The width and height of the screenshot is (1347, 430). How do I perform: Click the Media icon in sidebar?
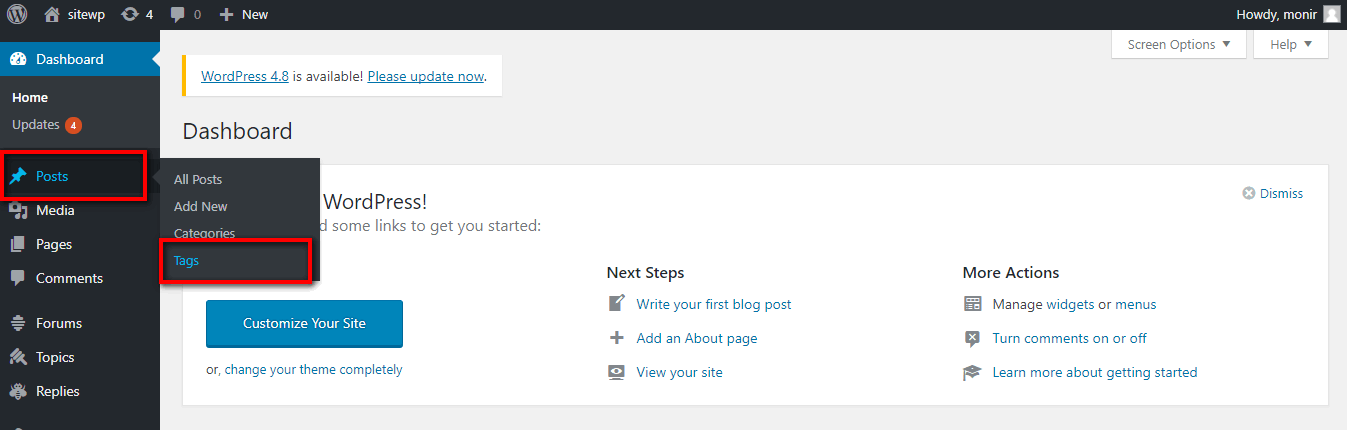click(x=18, y=210)
